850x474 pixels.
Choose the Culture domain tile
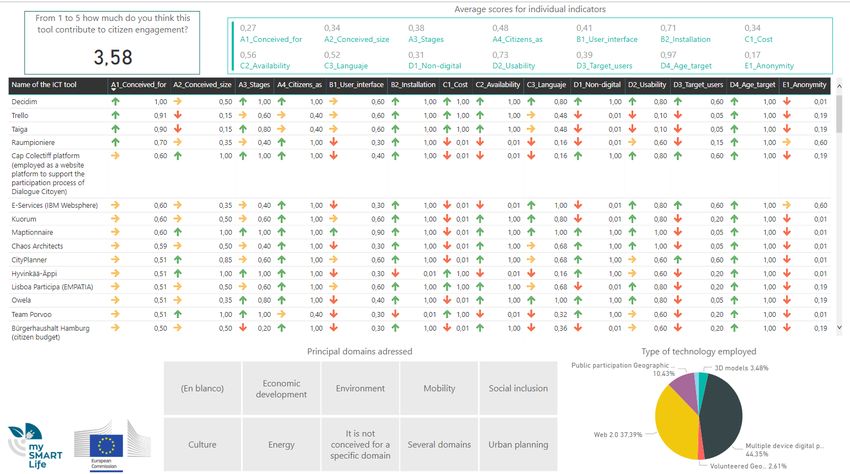(202, 444)
